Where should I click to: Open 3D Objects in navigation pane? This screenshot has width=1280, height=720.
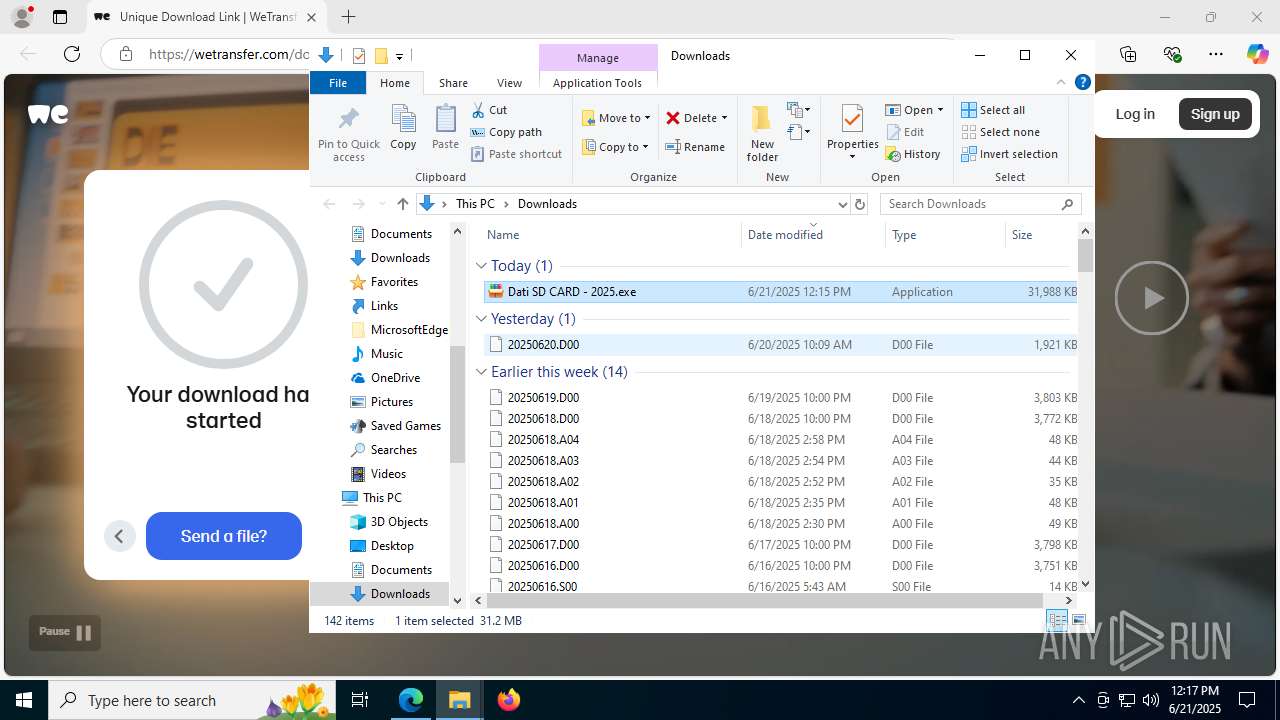click(x=399, y=522)
